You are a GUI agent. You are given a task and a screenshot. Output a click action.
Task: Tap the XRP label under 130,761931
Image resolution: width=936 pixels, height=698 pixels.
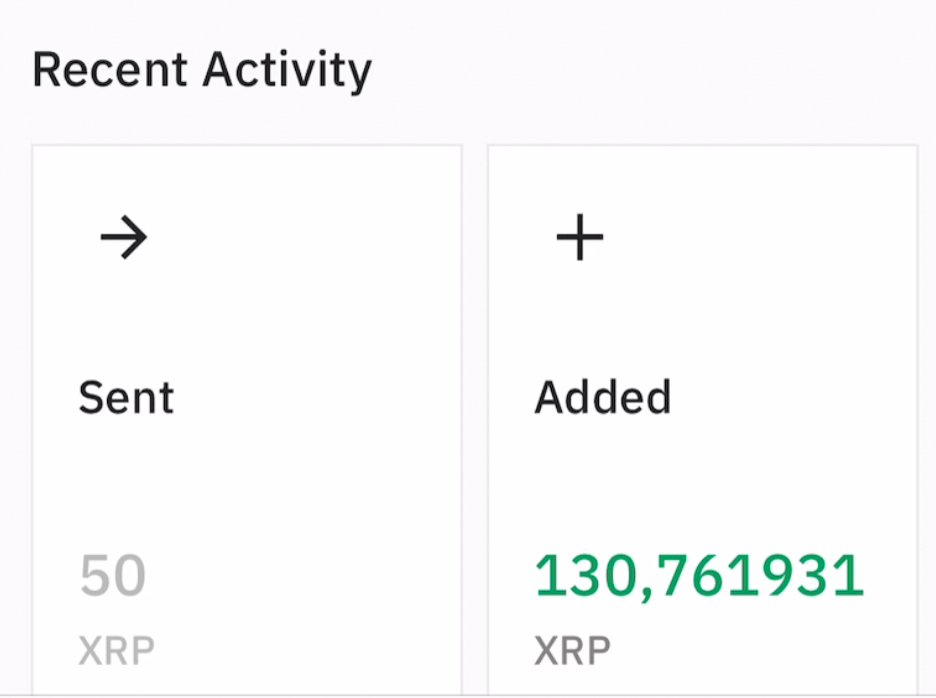pos(572,651)
